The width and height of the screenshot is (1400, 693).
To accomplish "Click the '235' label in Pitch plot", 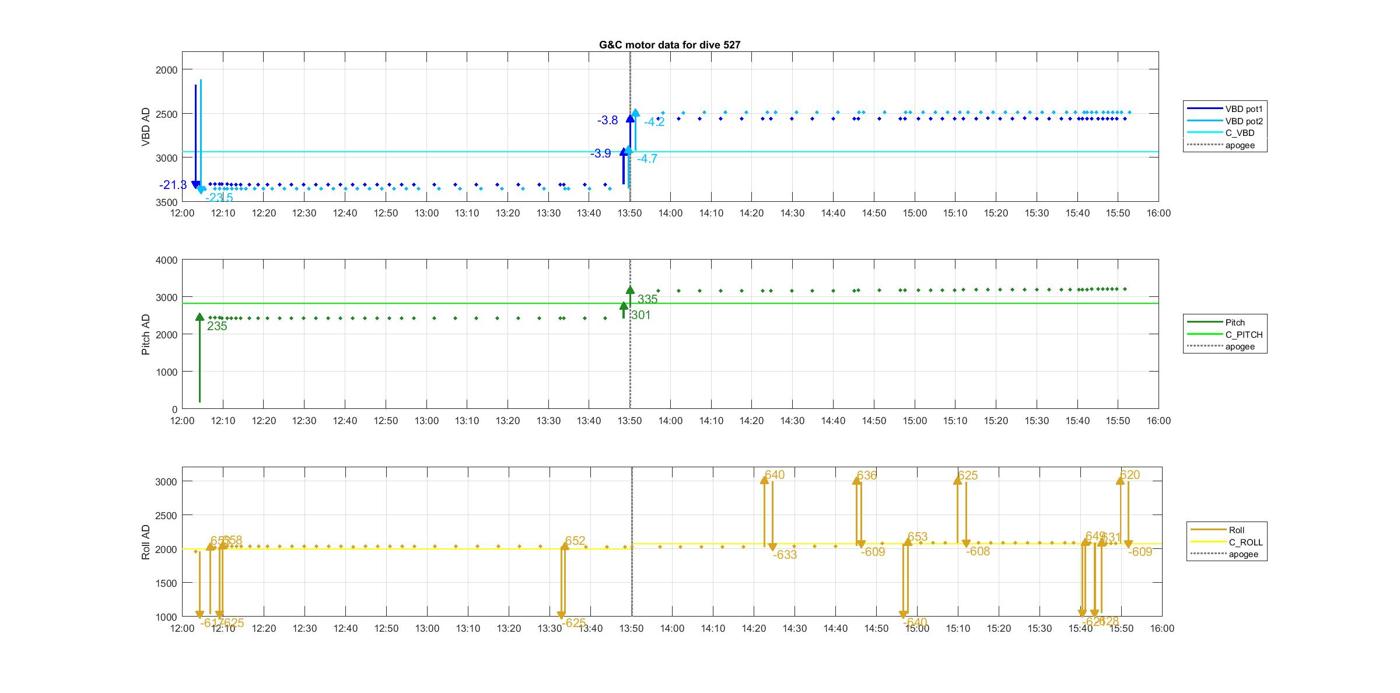I will pos(217,326).
